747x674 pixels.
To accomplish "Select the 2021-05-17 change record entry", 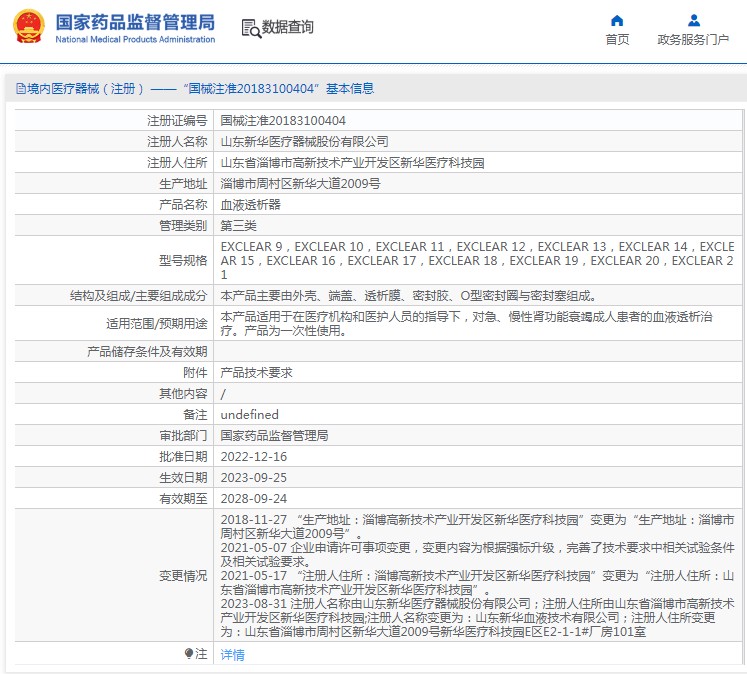I will (477, 583).
